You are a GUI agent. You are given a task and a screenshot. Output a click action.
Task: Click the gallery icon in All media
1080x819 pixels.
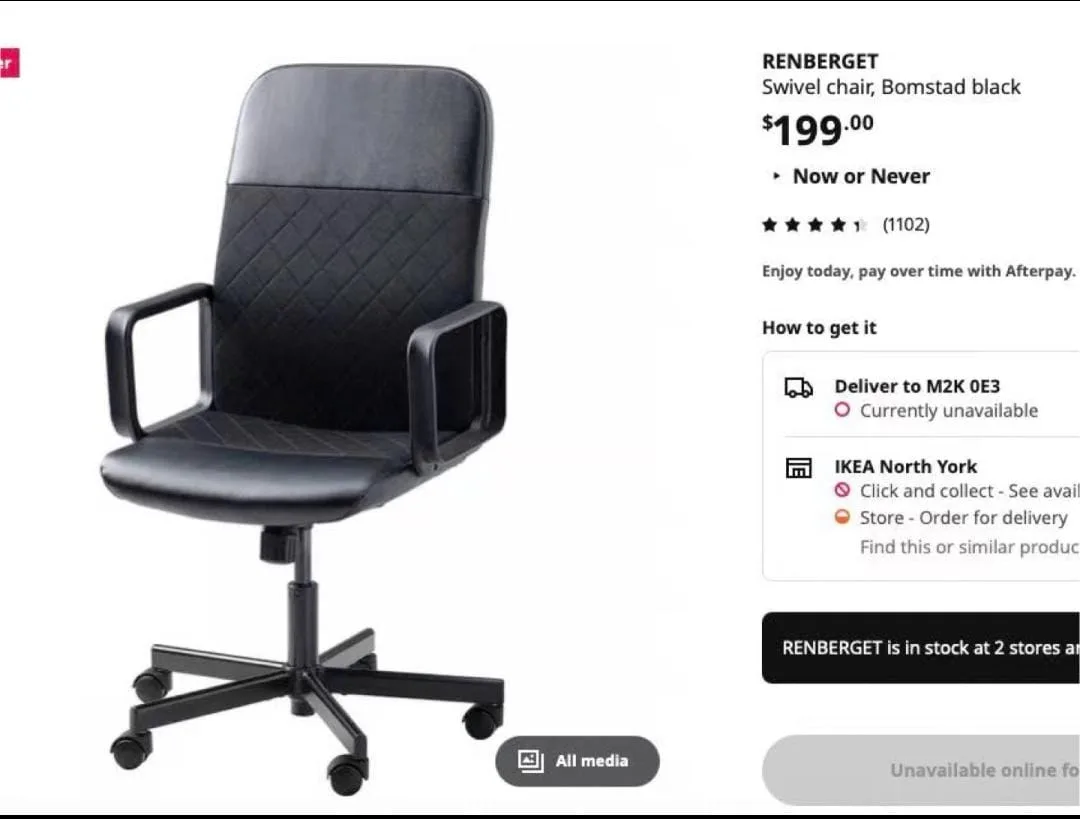pos(530,760)
